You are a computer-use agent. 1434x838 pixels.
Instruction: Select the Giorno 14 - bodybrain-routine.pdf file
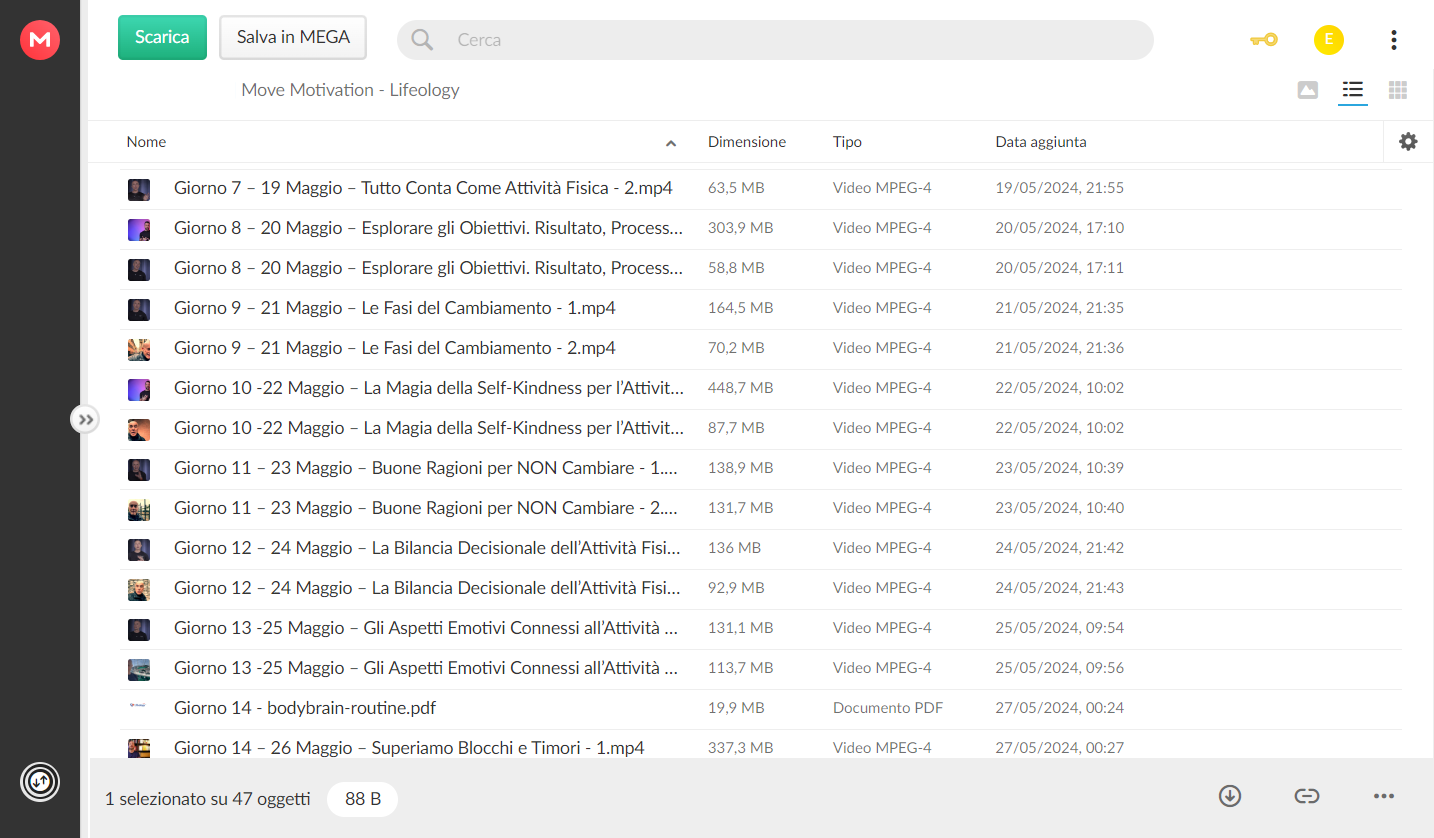click(760, 708)
